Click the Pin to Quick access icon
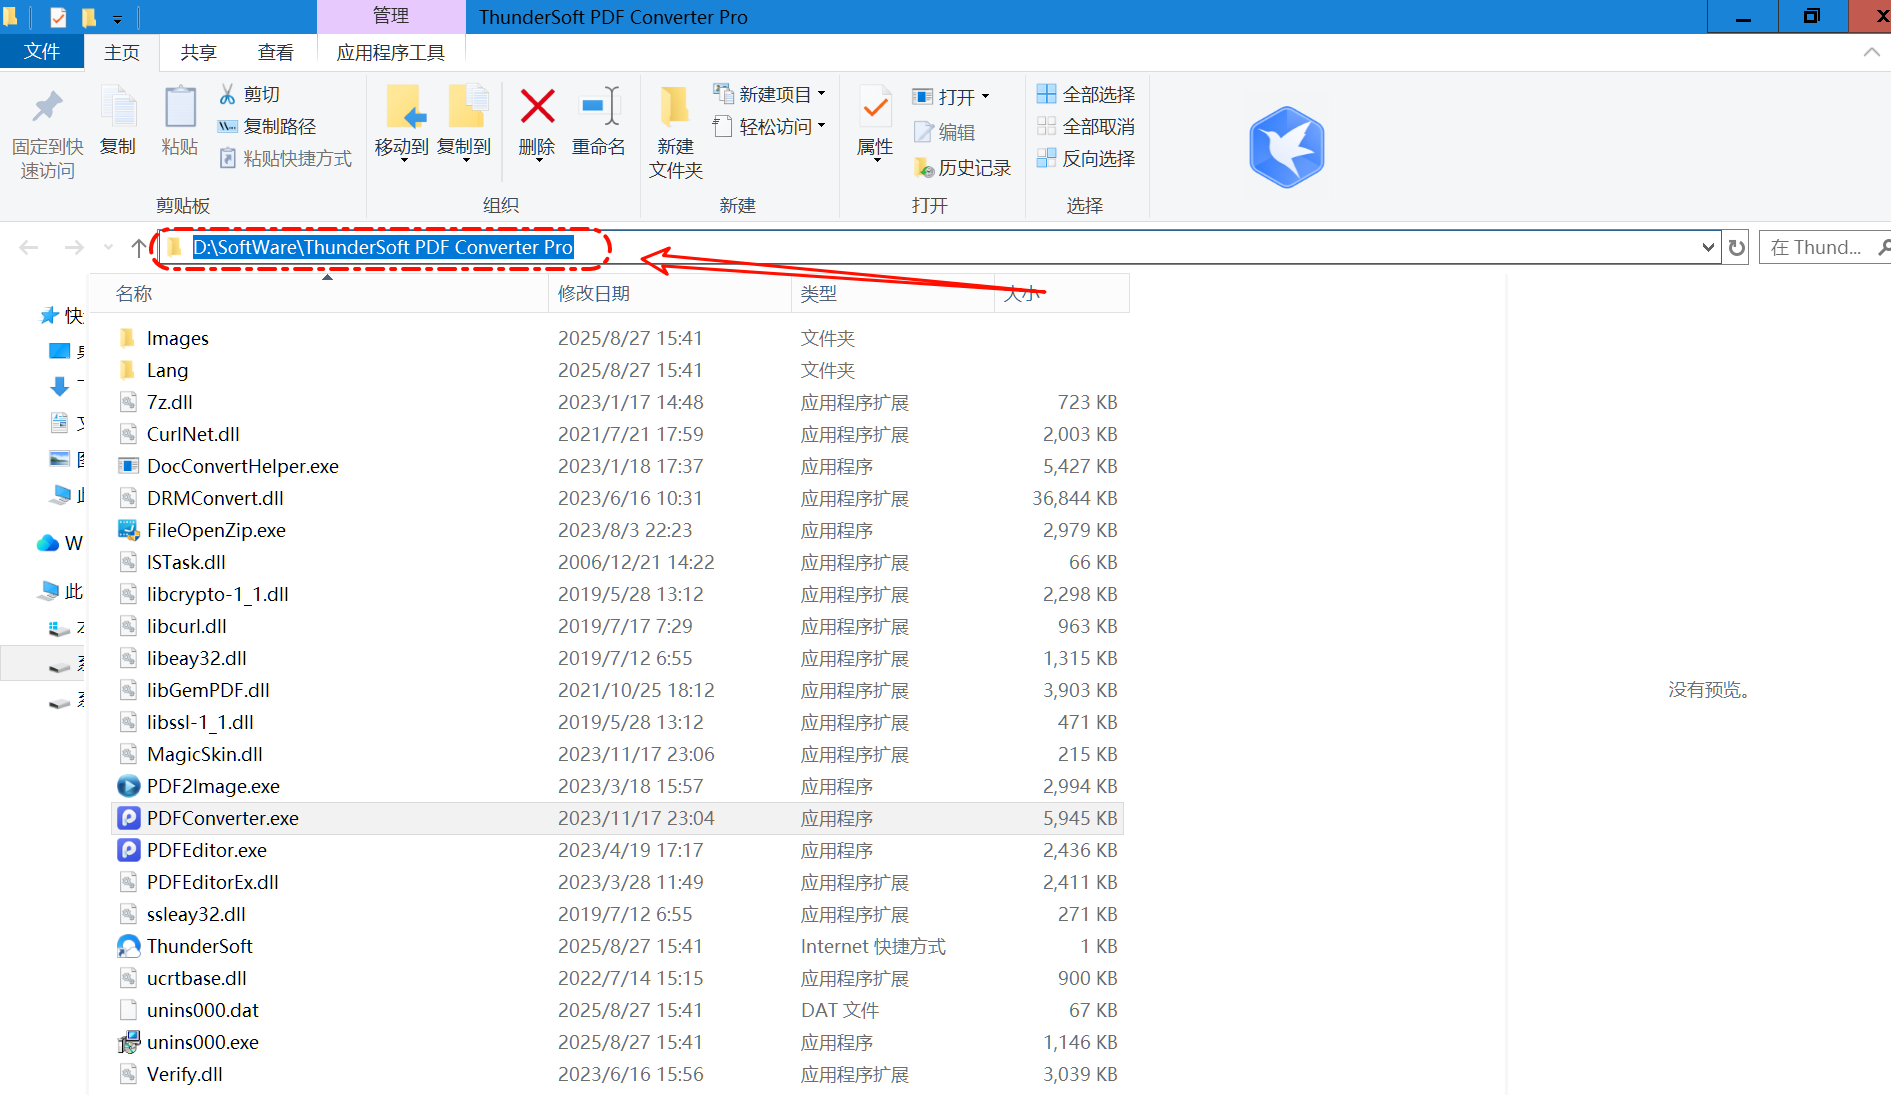 47,107
